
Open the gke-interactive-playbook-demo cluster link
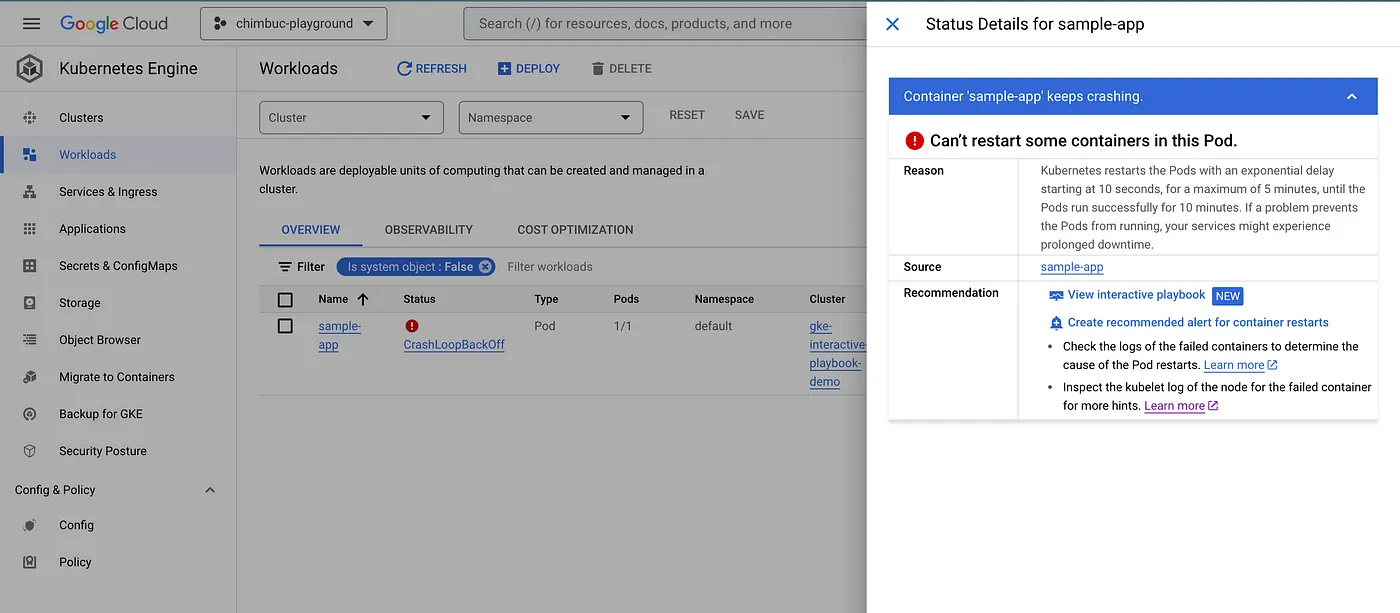pos(836,354)
